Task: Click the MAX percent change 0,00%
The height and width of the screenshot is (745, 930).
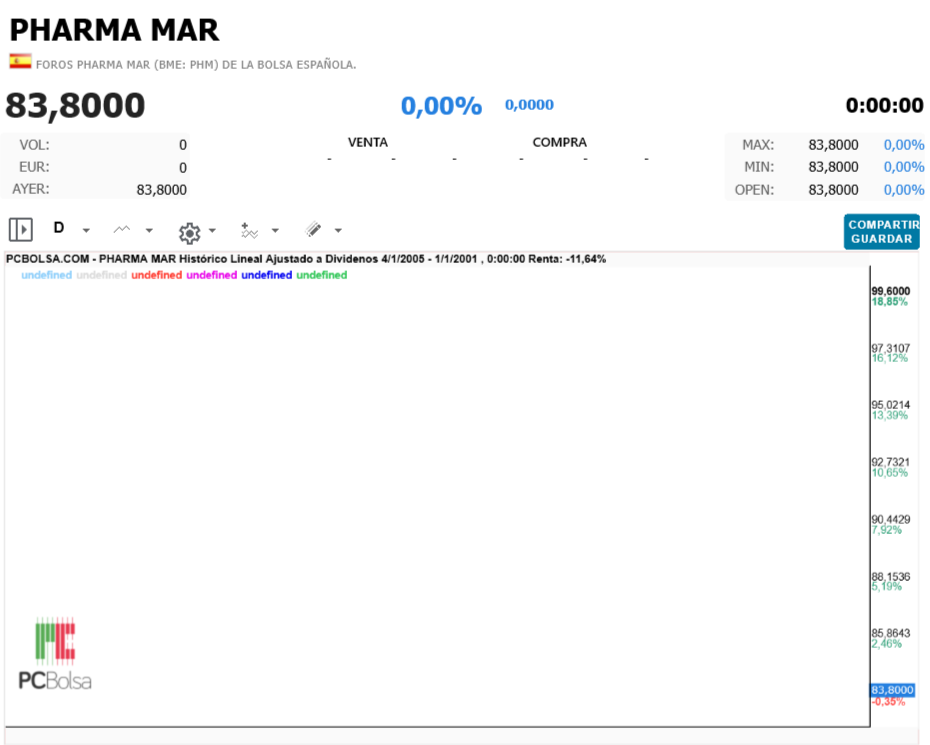Action: pos(904,145)
